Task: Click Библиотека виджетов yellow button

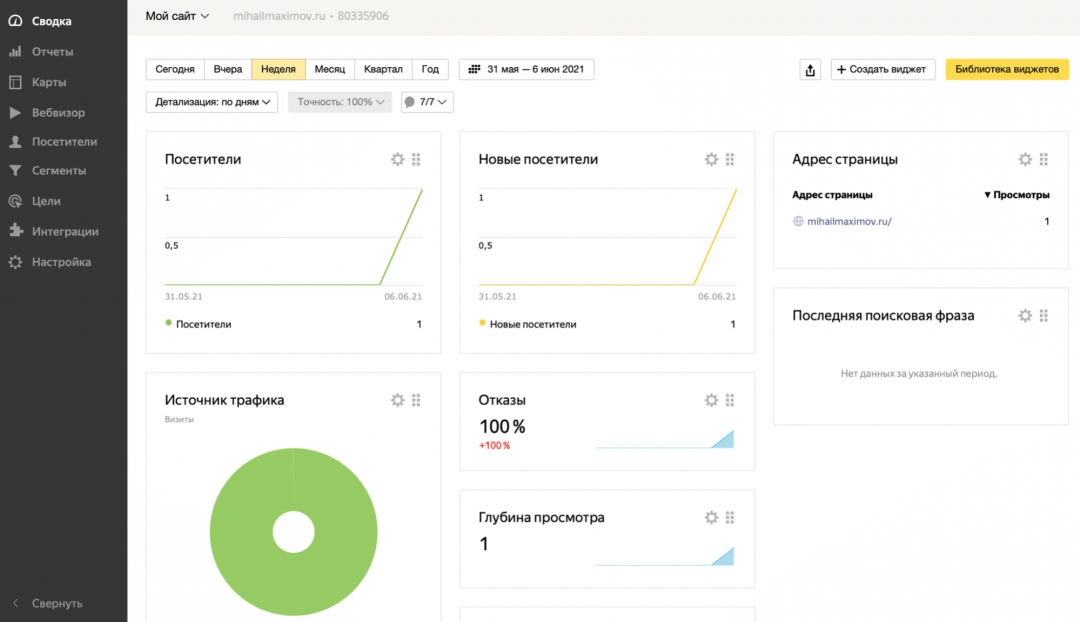Action: point(1006,69)
